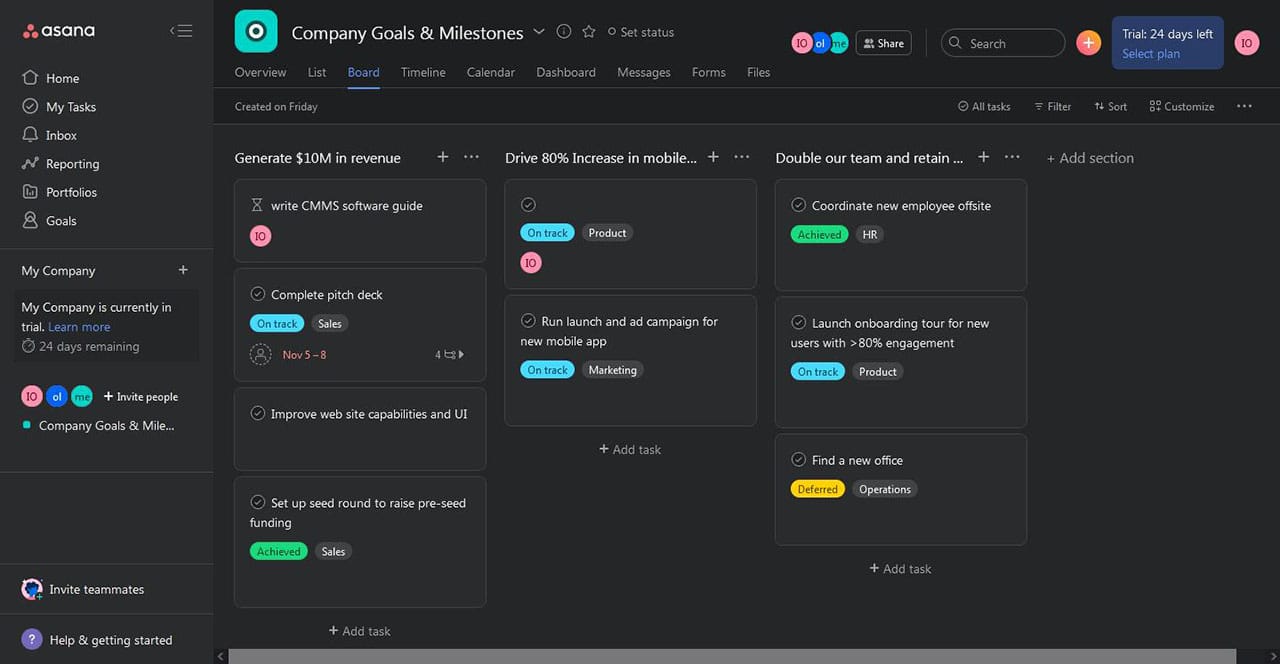Click the orange quick add button
1280x664 pixels.
[x=1089, y=43]
